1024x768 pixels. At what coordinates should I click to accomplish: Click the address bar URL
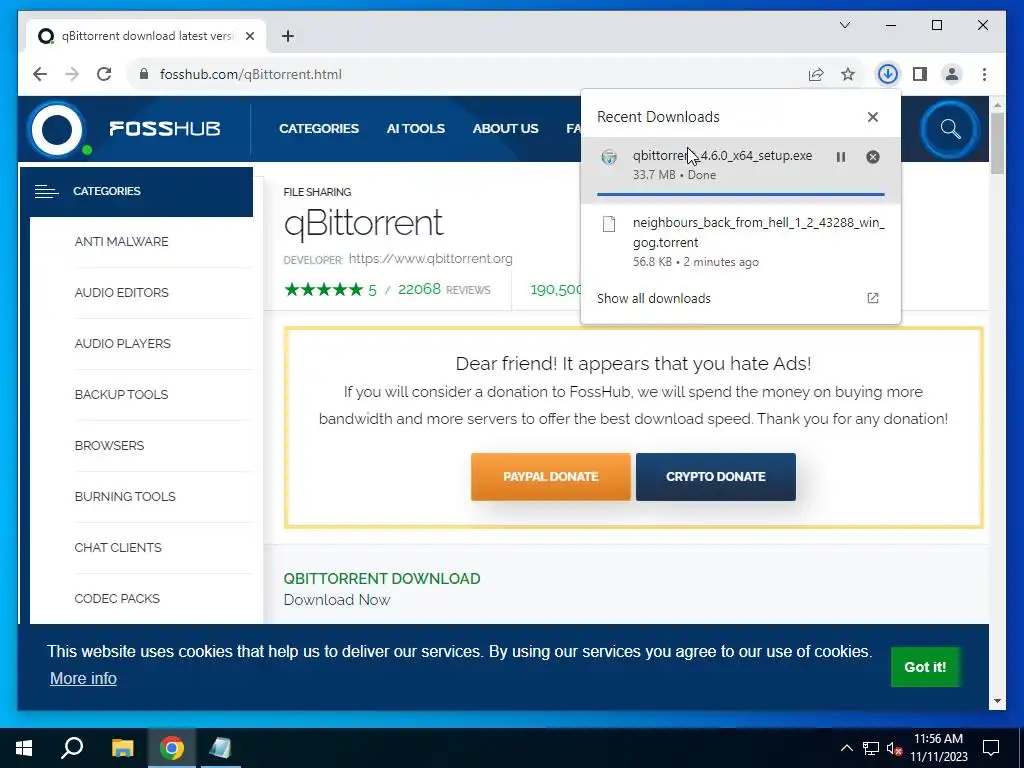[x=251, y=74]
